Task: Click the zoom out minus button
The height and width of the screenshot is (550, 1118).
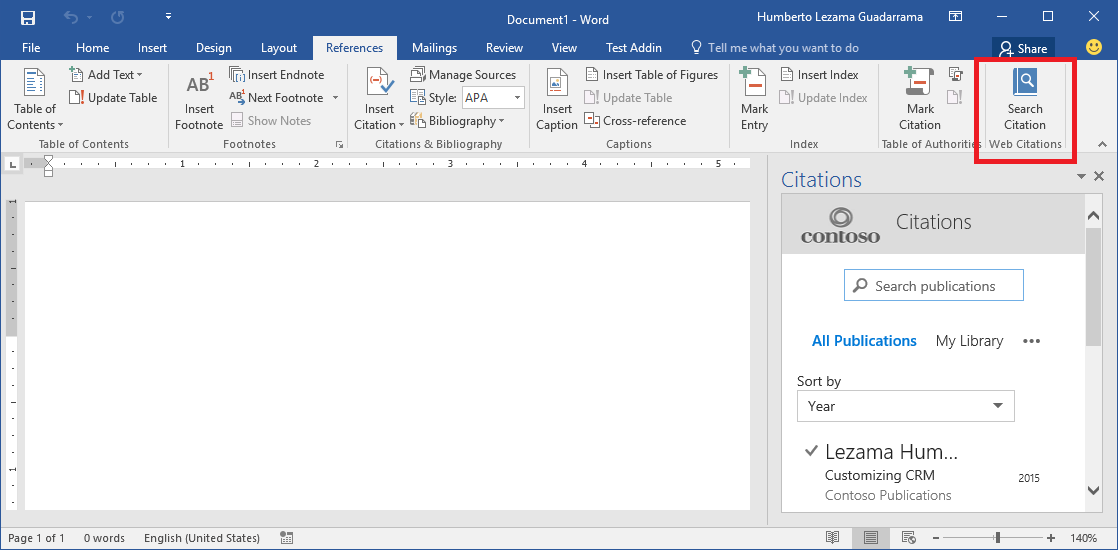Action: (x=936, y=538)
